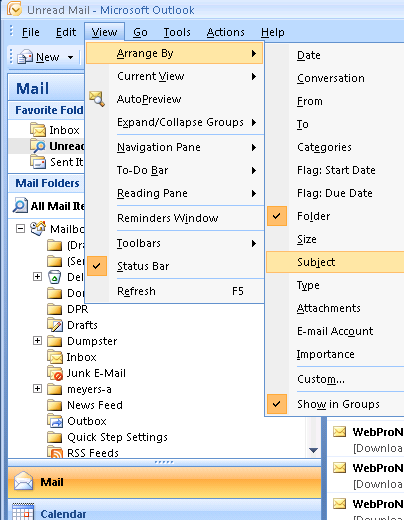This screenshot has width=404, height=520.
Task: Click the third WebProN message envelope icon
Action: (x=340, y=504)
